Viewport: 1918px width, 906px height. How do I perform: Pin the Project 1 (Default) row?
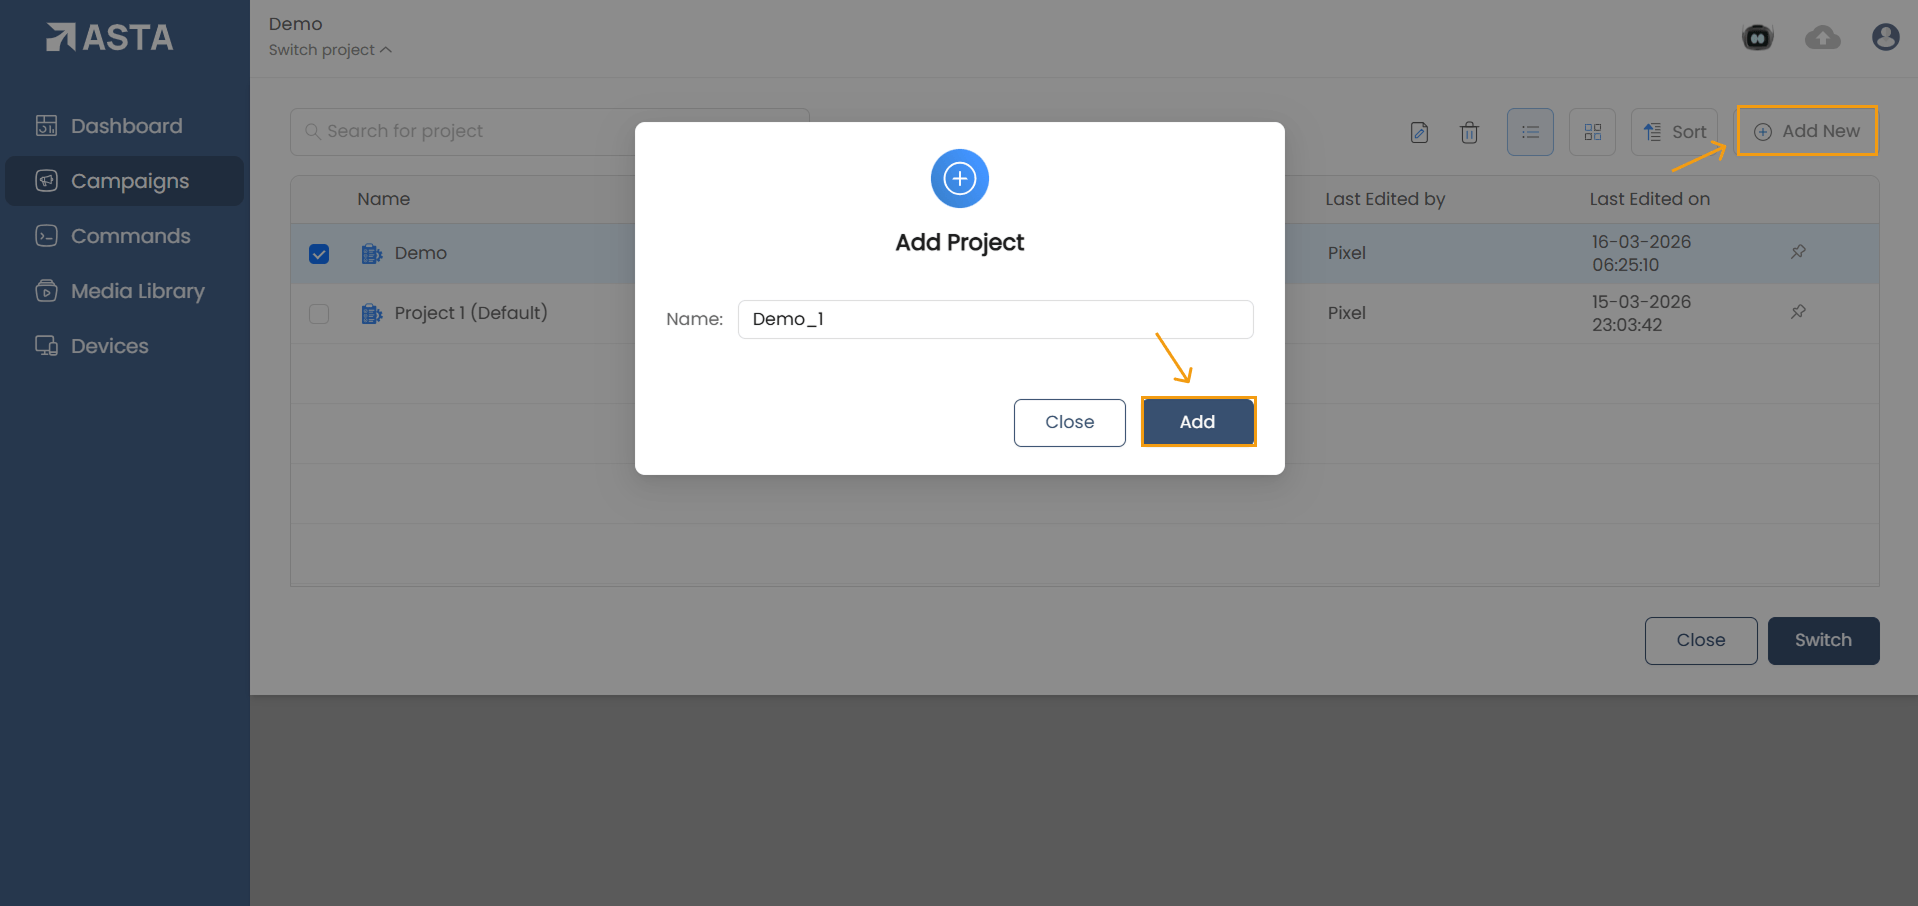pyautogui.click(x=1798, y=312)
